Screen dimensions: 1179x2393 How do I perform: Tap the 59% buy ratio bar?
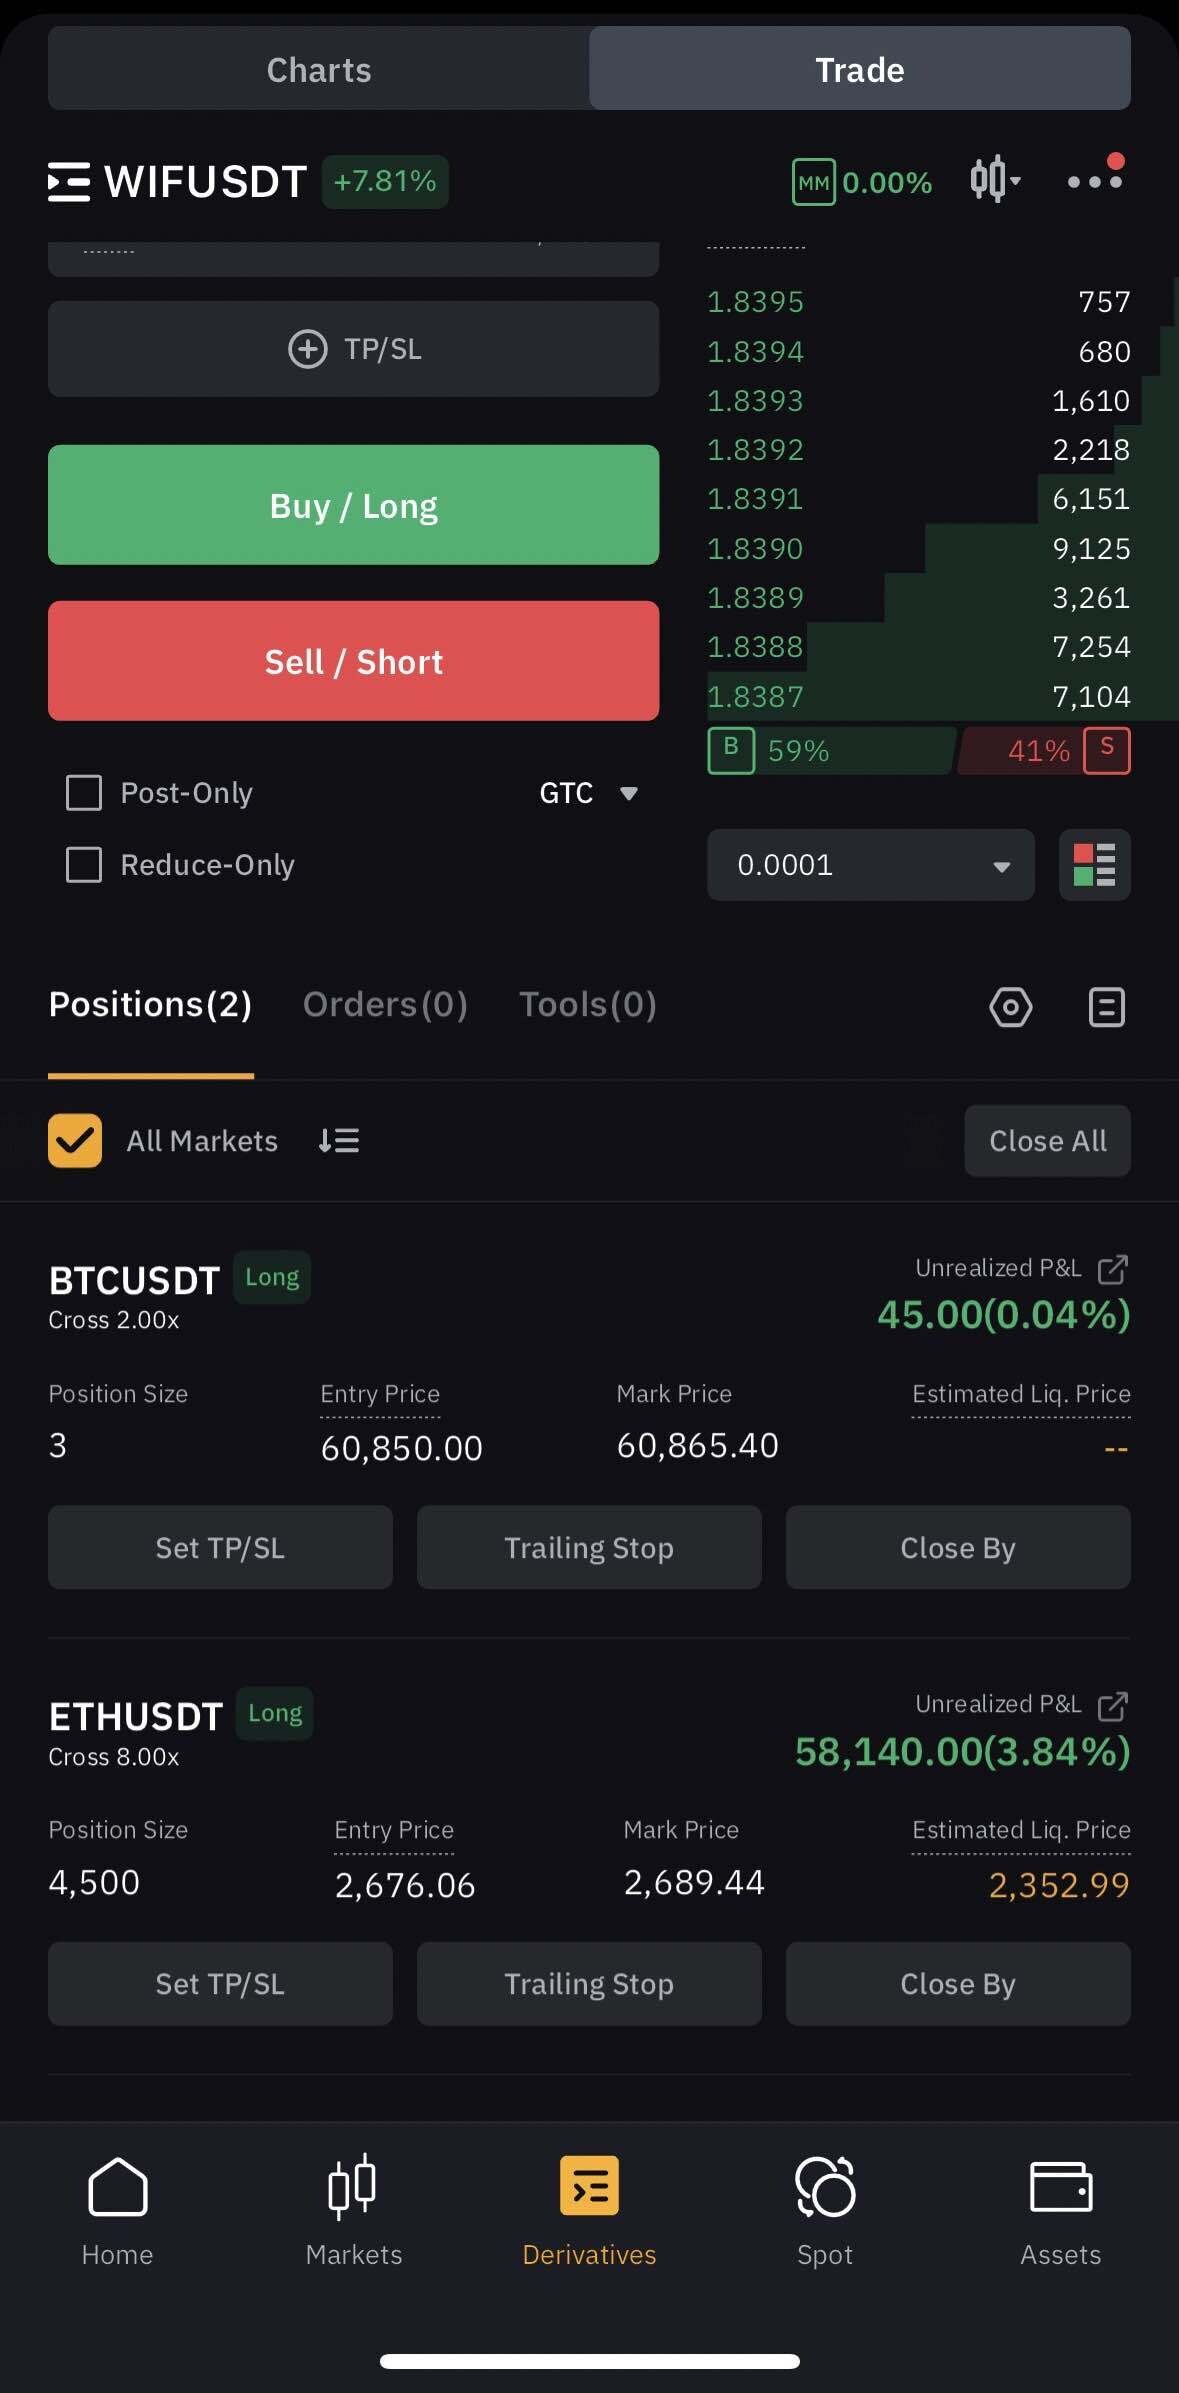tap(830, 751)
